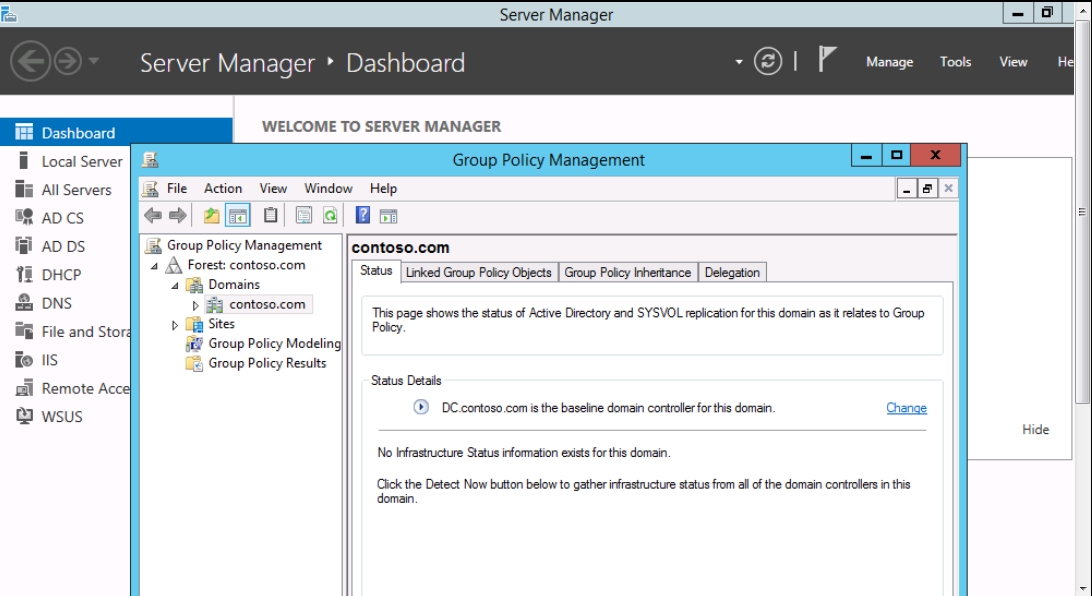This screenshot has width=1092, height=596.
Task: Open the Notifications flag in Server Manager
Action: point(826,59)
